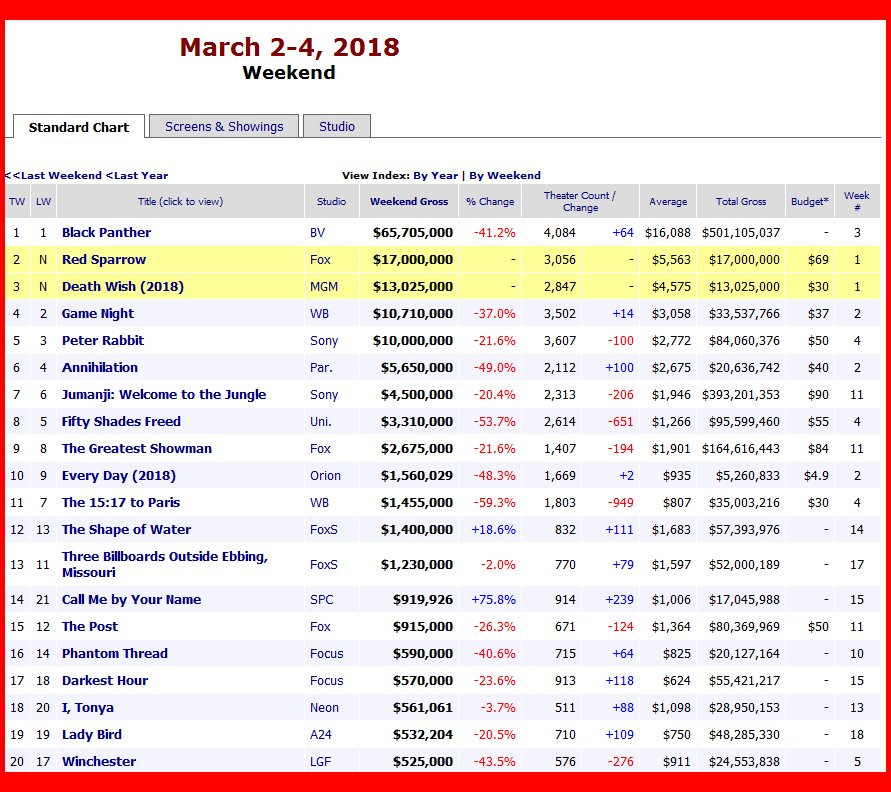
Task: Select Black Panther total gross $501,105,037
Action: click(x=741, y=232)
